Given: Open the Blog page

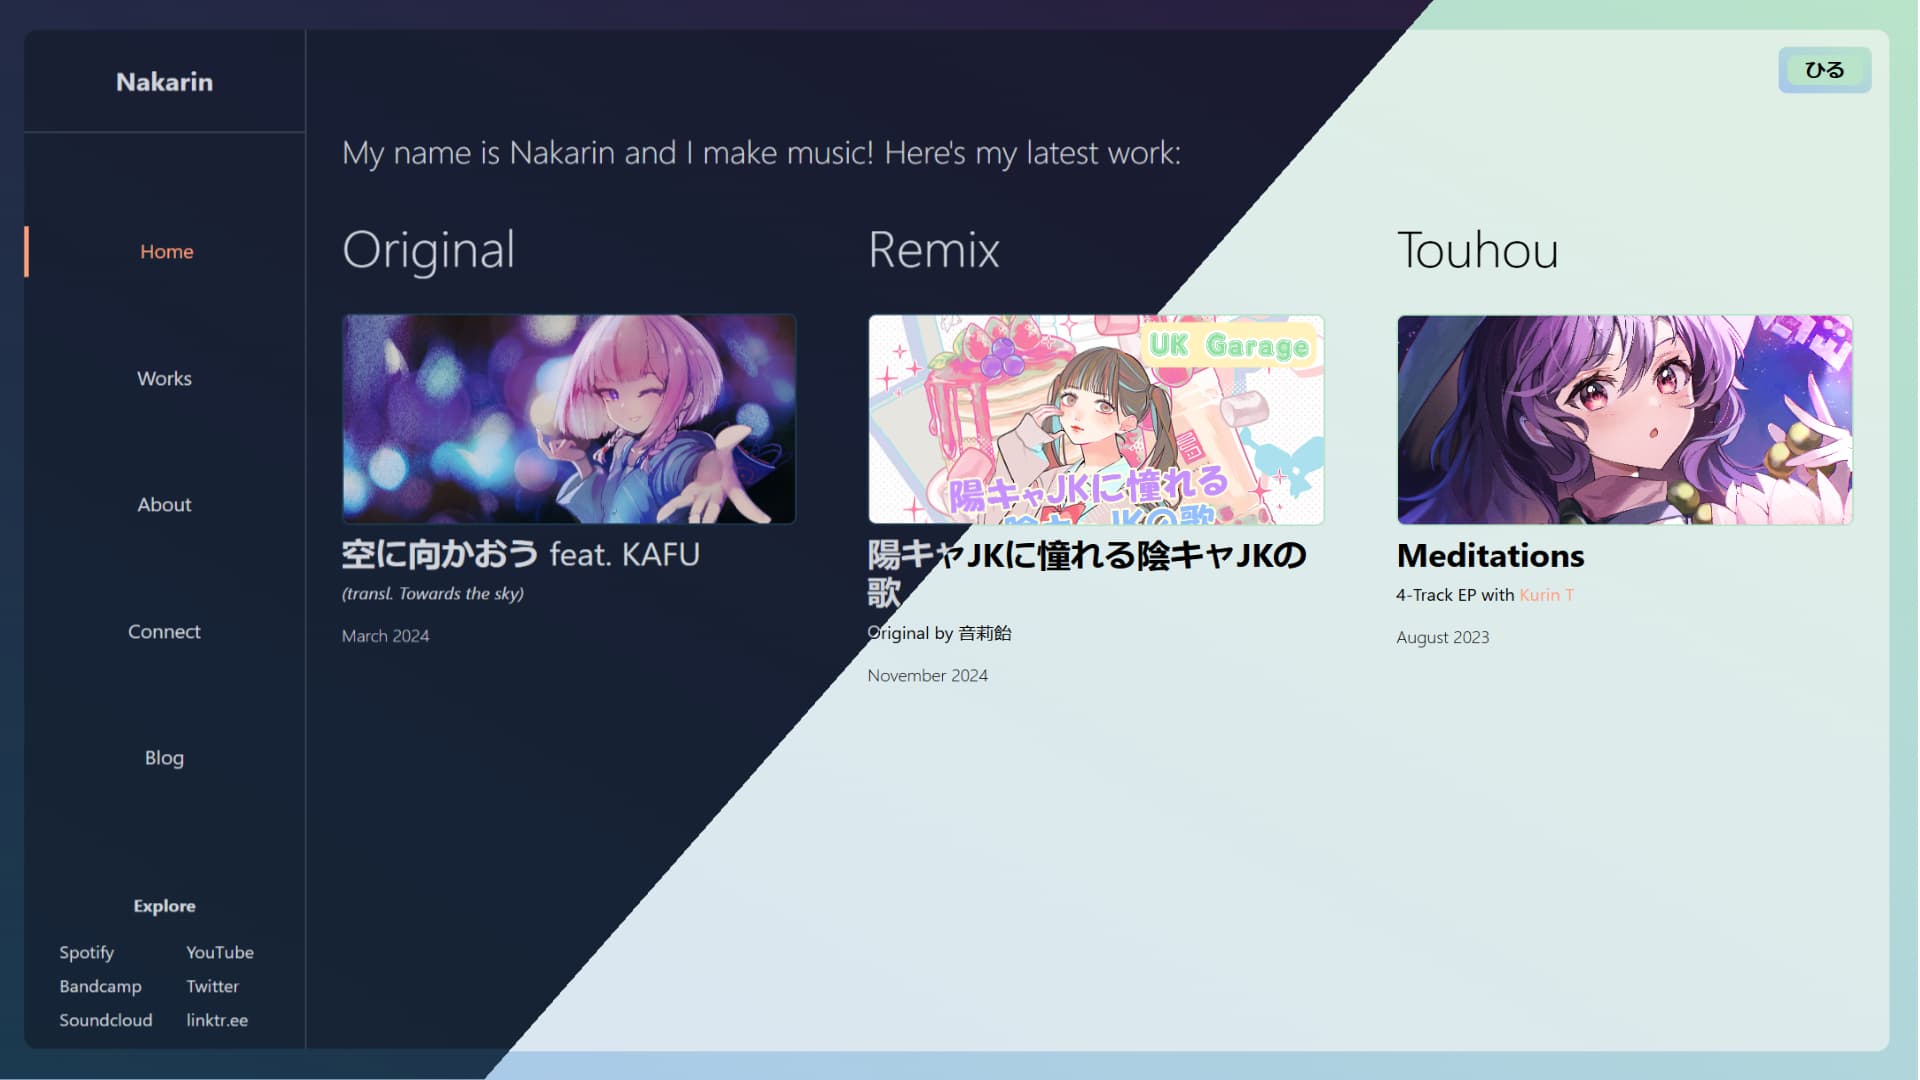Looking at the screenshot, I should pyautogui.click(x=164, y=758).
